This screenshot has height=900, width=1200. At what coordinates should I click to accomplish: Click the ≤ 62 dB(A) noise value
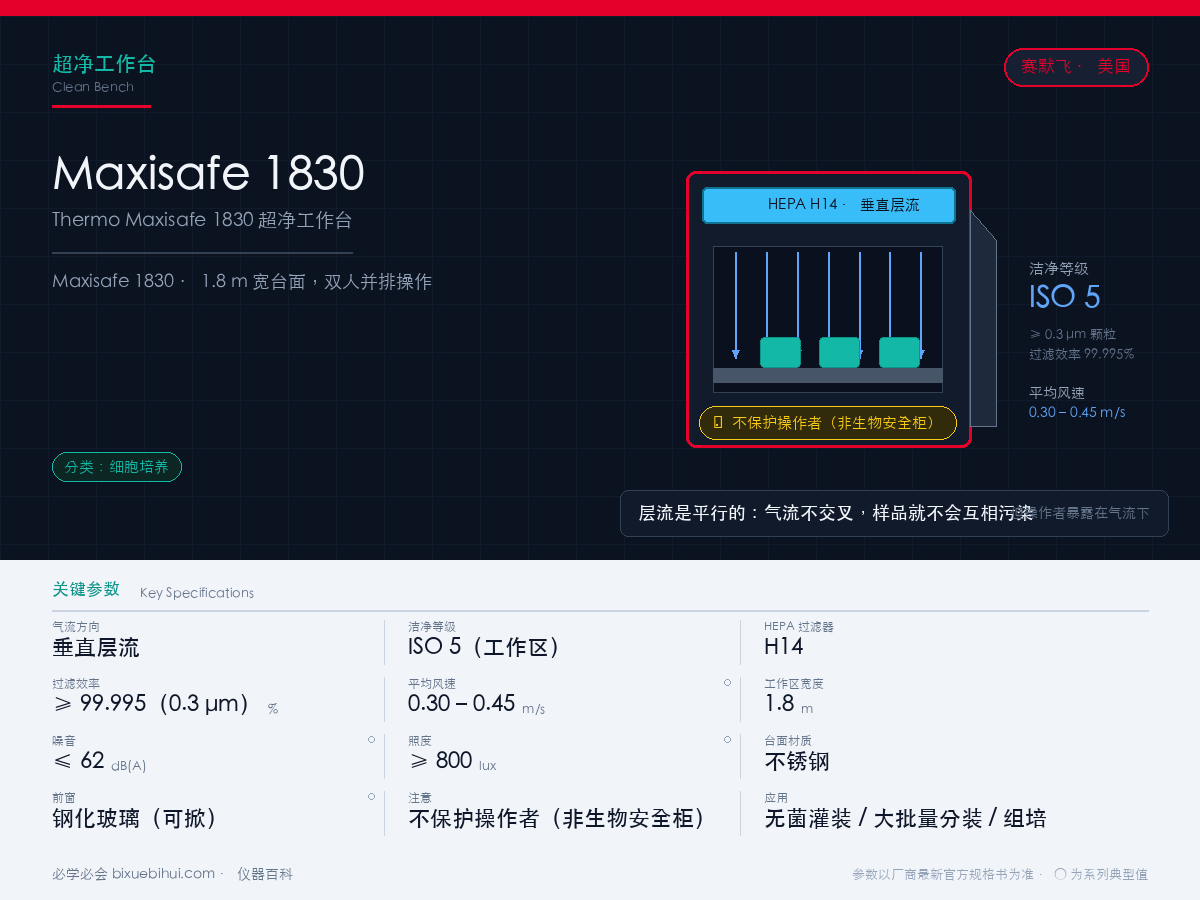99,762
